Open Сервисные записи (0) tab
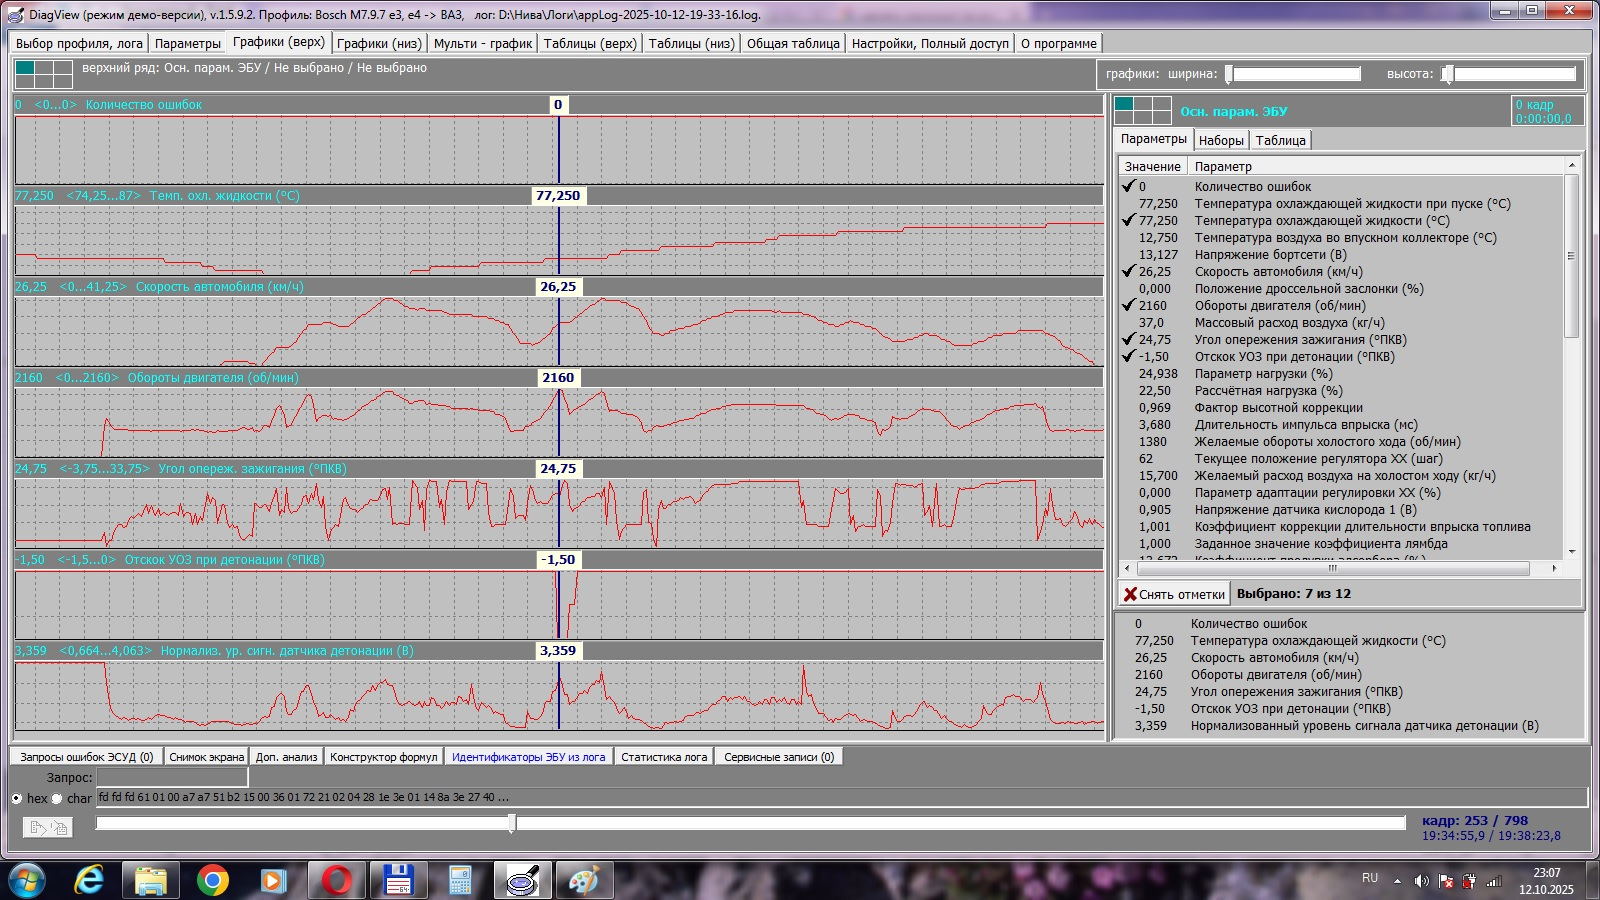This screenshot has width=1600, height=900. tap(779, 757)
